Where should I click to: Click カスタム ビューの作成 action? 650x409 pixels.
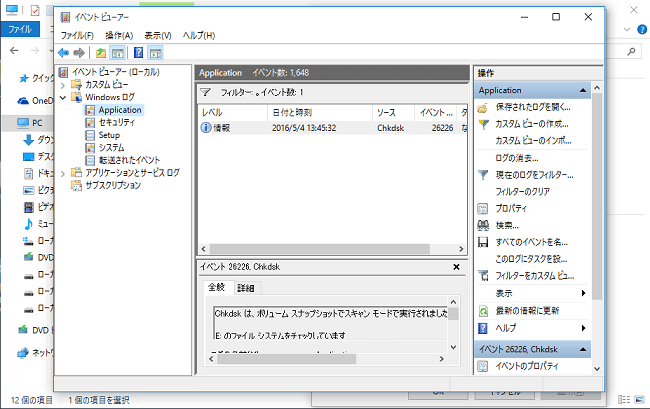point(532,124)
